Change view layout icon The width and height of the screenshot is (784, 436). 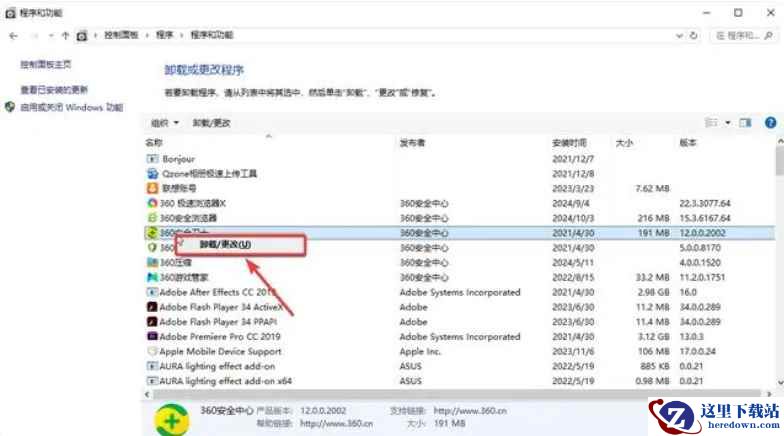tap(711, 122)
